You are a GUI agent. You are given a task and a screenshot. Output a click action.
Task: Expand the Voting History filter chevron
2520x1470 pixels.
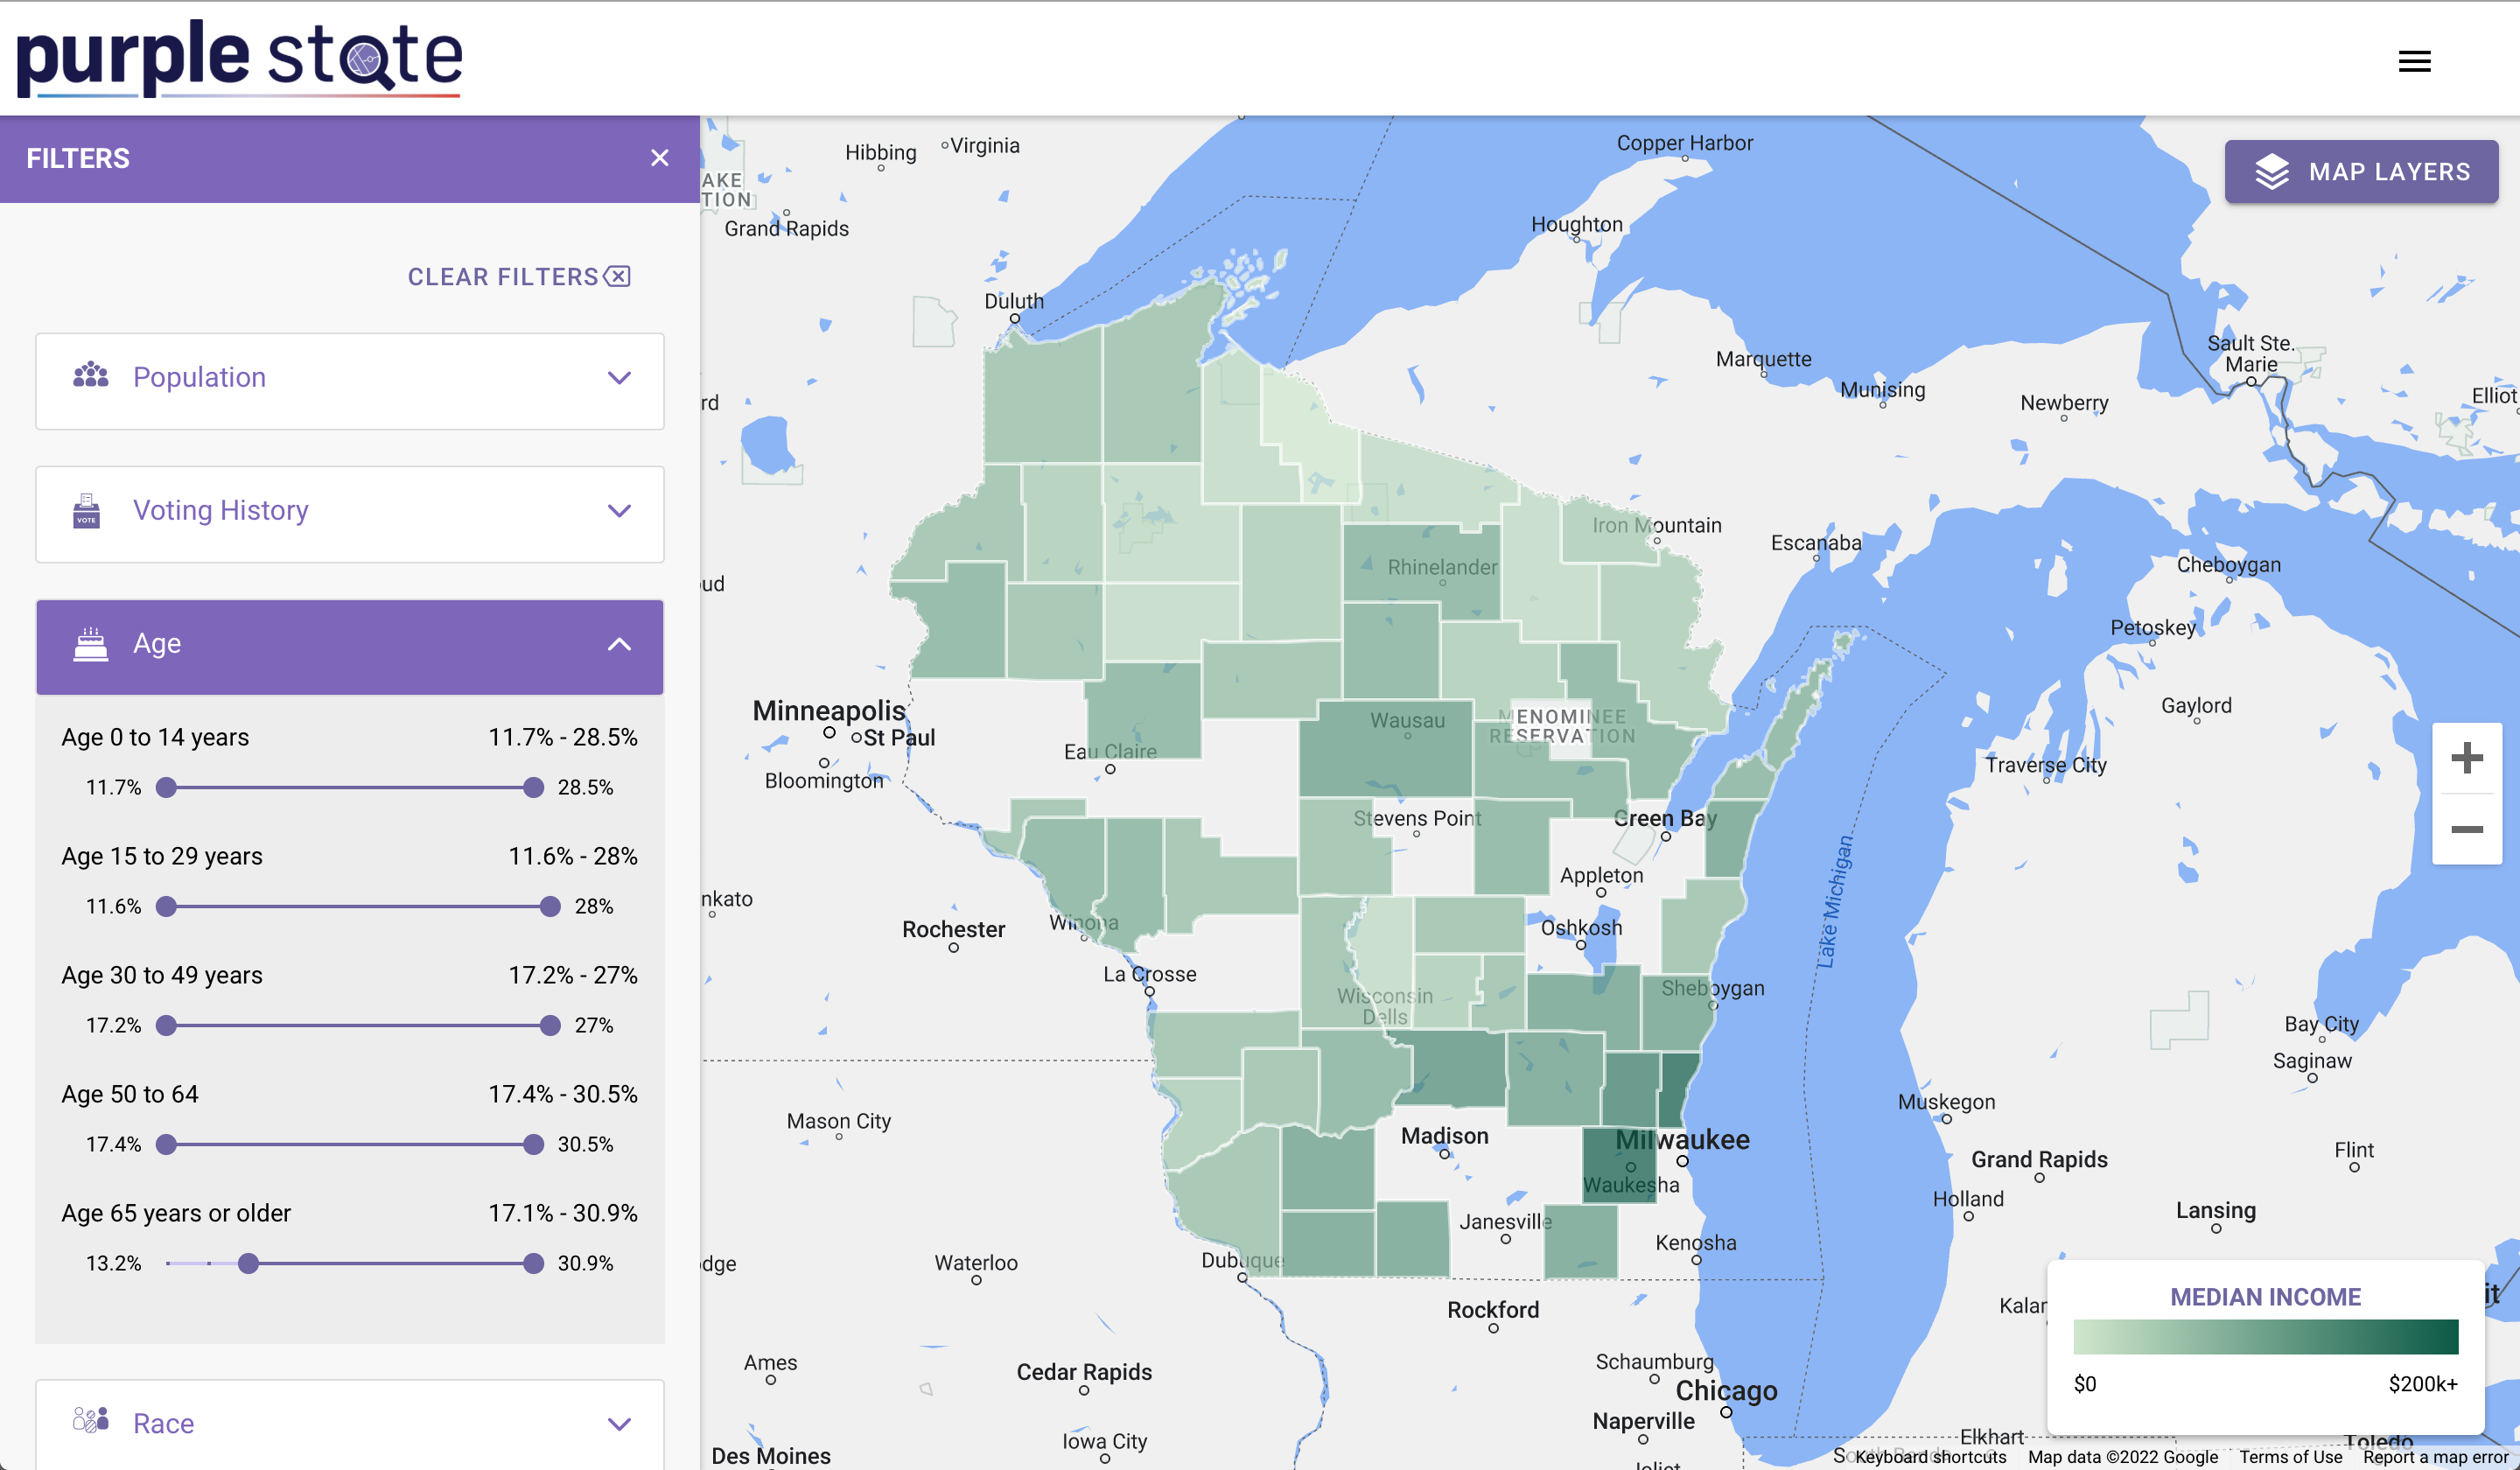tap(619, 510)
